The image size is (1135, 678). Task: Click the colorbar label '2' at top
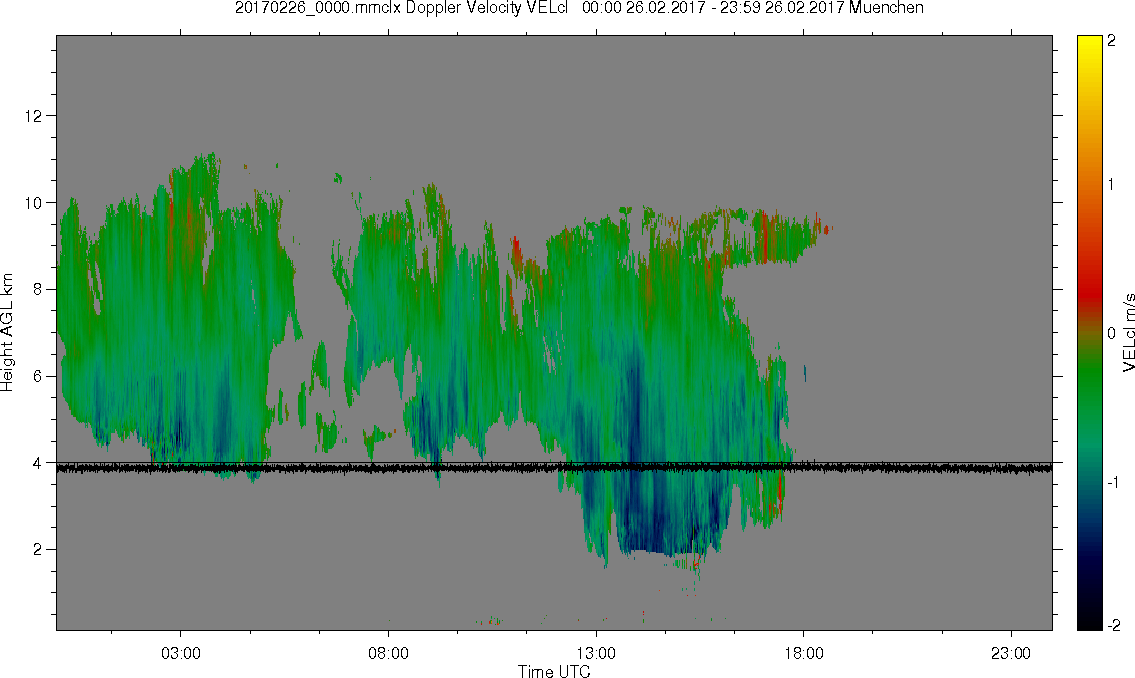pos(1112,41)
